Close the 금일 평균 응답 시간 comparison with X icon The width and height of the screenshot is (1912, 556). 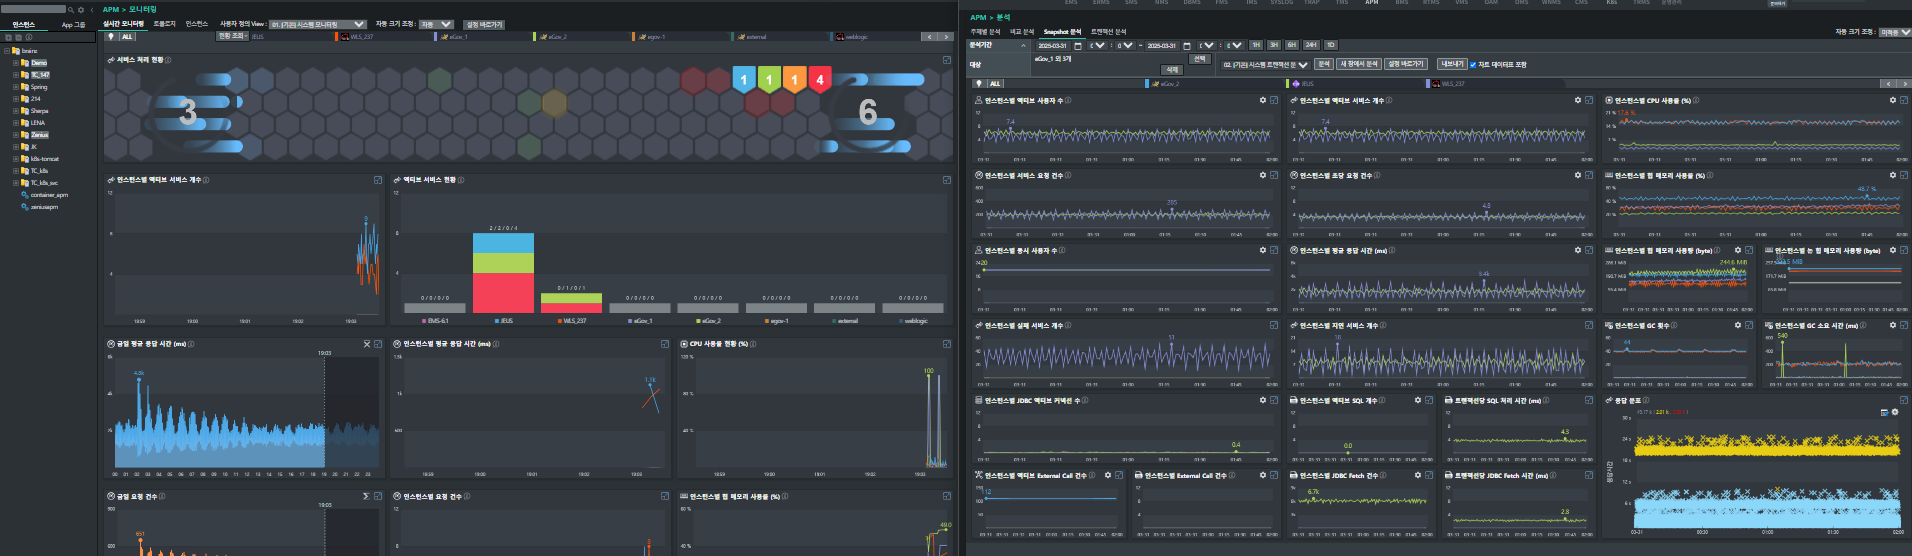coord(367,344)
